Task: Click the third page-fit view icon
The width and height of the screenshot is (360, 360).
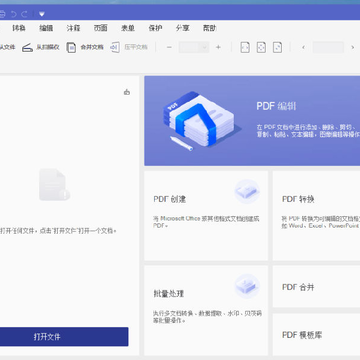Action: click(277, 47)
